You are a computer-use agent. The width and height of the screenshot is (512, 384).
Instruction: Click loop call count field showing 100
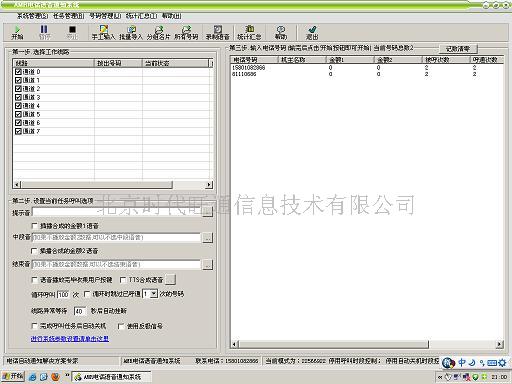pos(63,294)
